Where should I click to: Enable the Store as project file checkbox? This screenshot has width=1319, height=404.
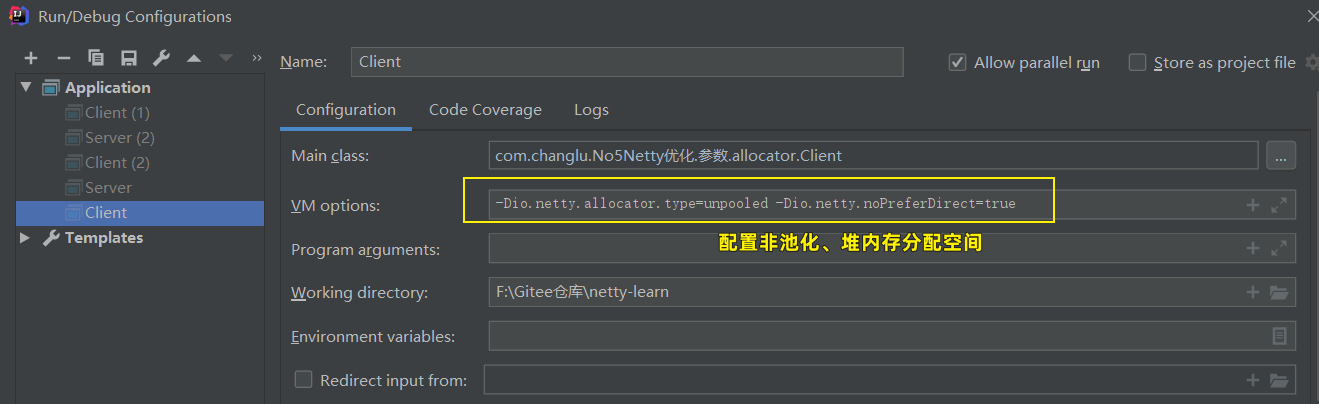1137,62
